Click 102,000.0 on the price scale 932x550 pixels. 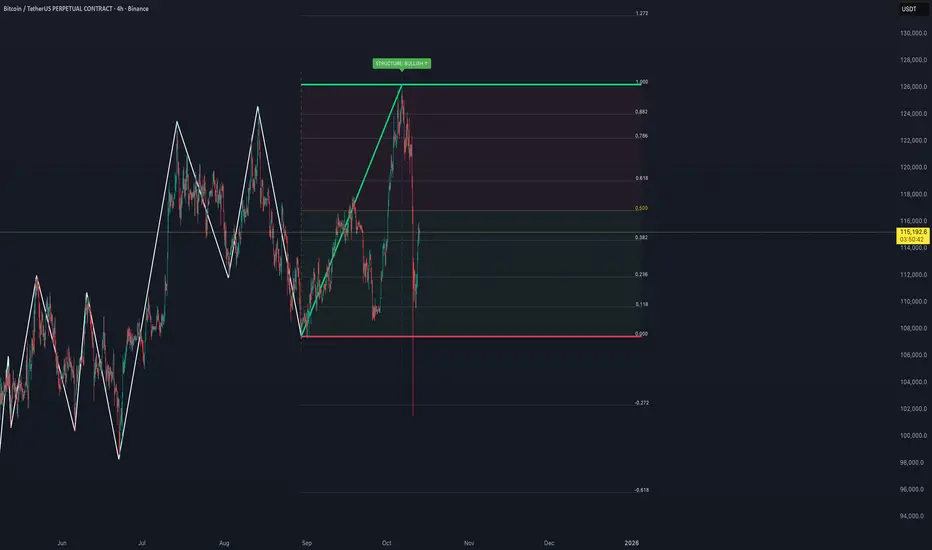pos(914,409)
